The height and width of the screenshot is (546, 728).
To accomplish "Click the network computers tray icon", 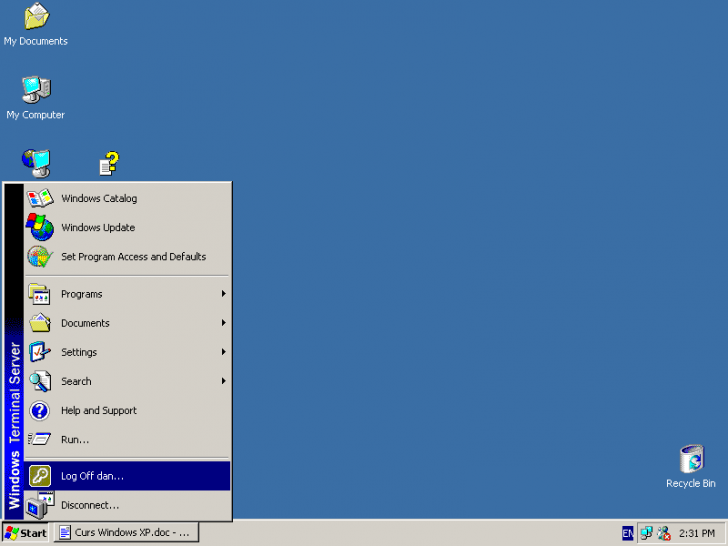I will point(646,533).
